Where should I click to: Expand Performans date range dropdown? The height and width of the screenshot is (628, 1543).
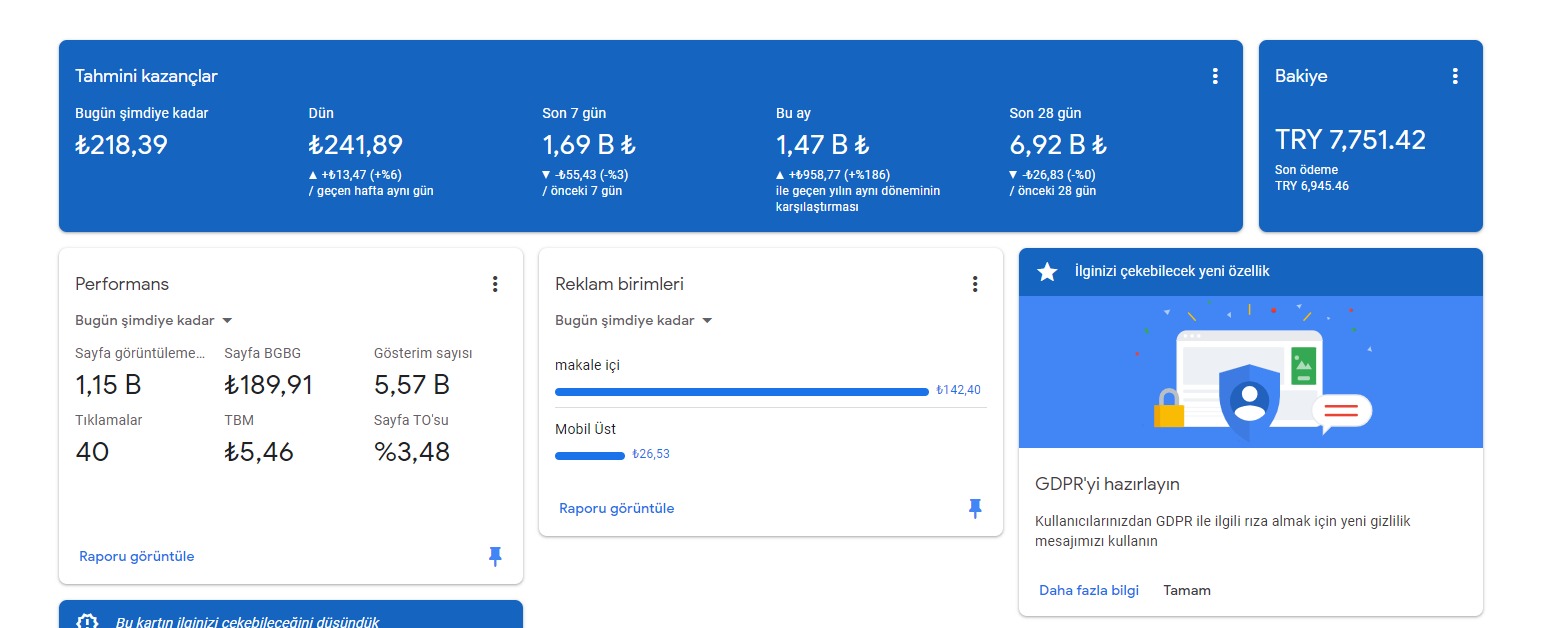[x=154, y=321]
